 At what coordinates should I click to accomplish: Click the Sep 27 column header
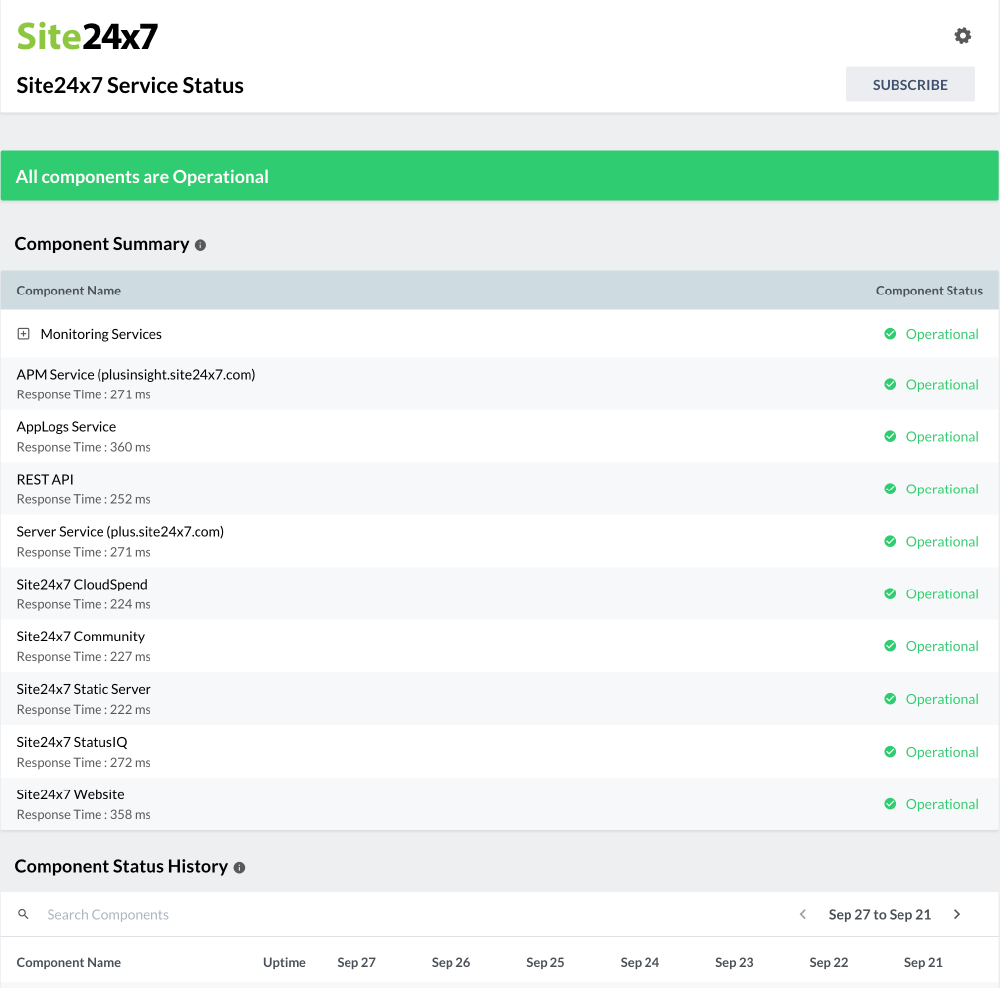(x=356, y=962)
